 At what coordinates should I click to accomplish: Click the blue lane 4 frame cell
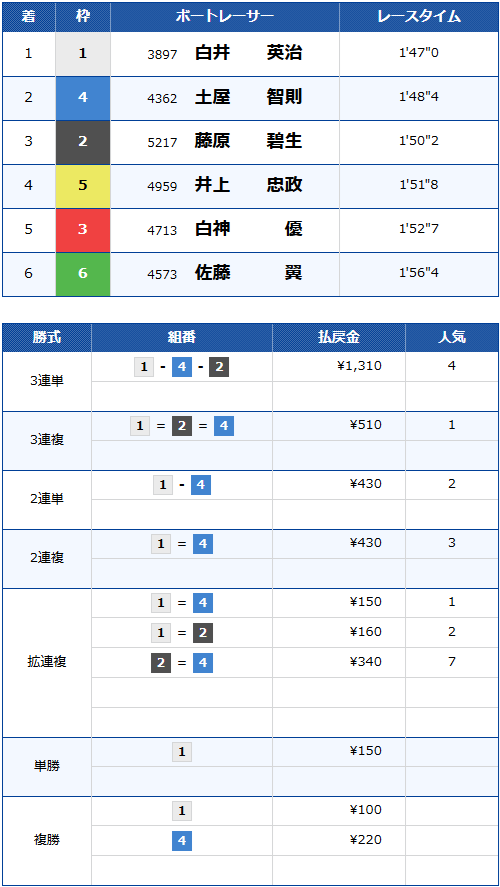pyautogui.click(x=83, y=98)
